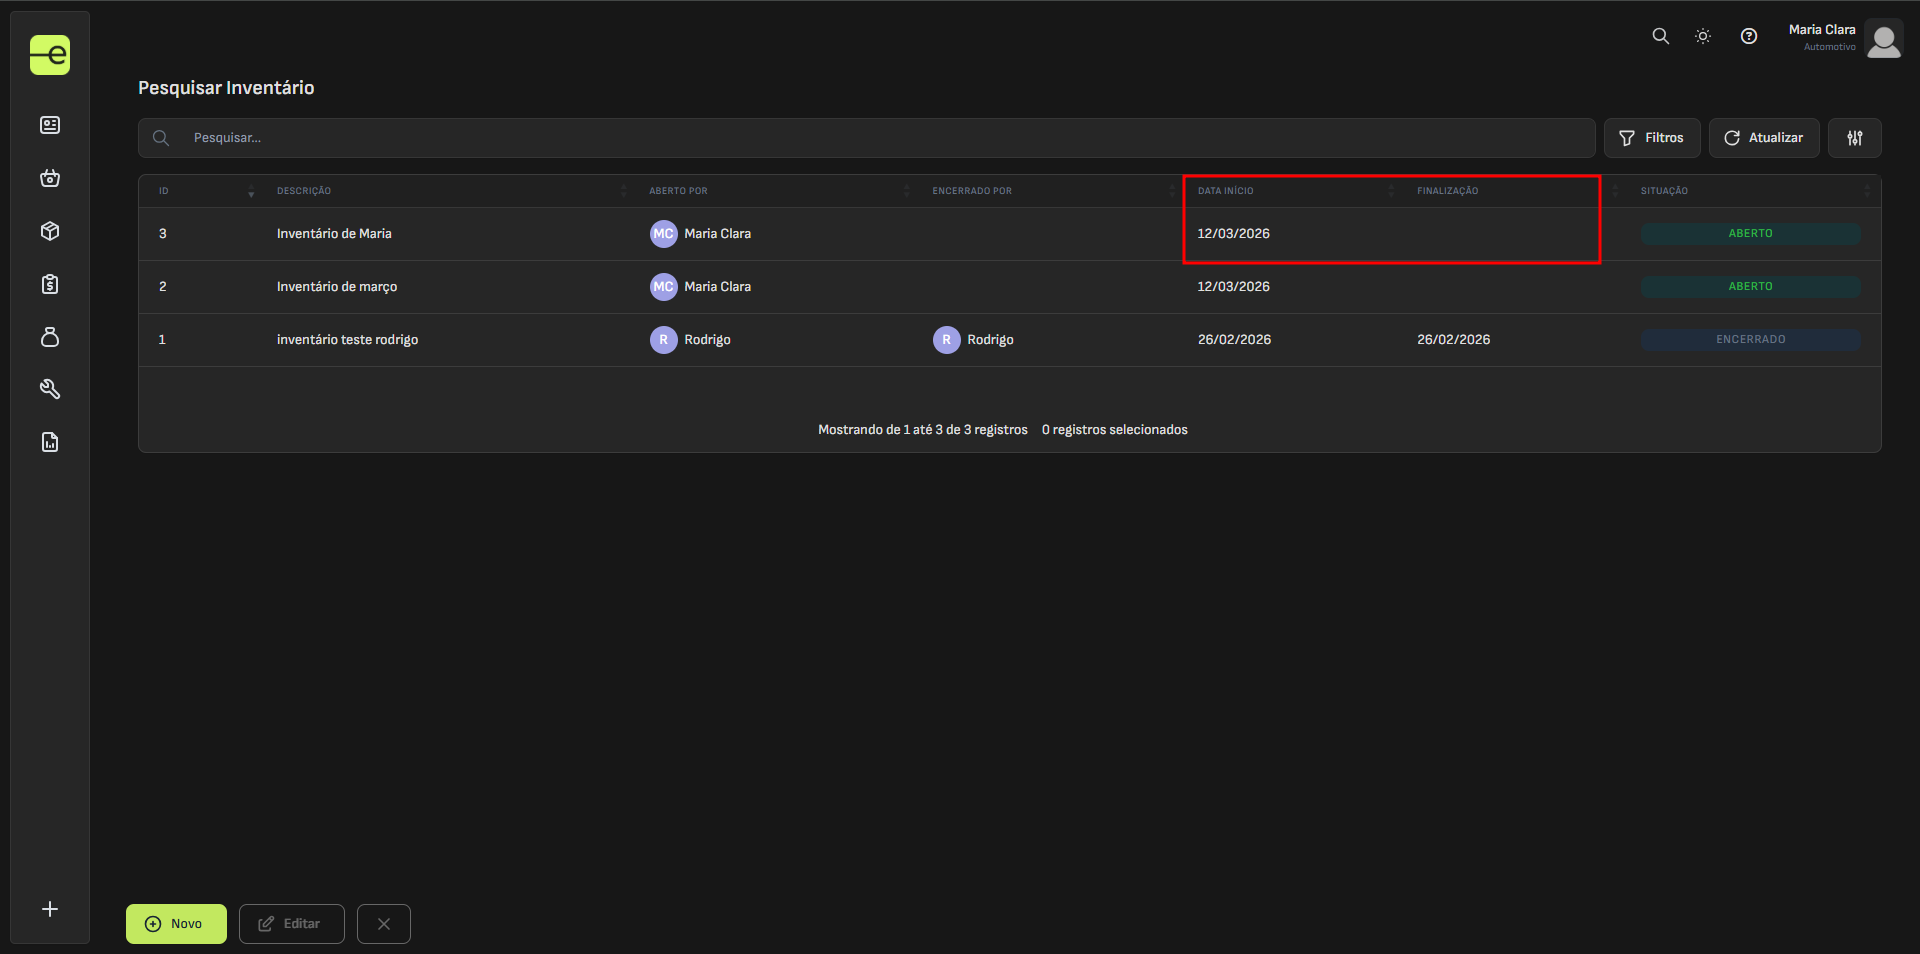Click the Atualizar refresh button
Image resolution: width=1920 pixels, height=954 pixels.
coord(1764,138)
